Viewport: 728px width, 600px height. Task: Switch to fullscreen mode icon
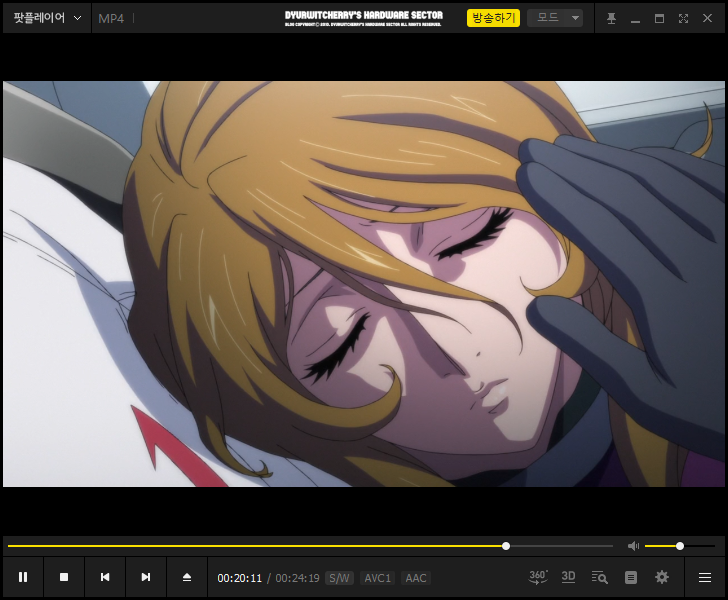[x=683, y=19]
